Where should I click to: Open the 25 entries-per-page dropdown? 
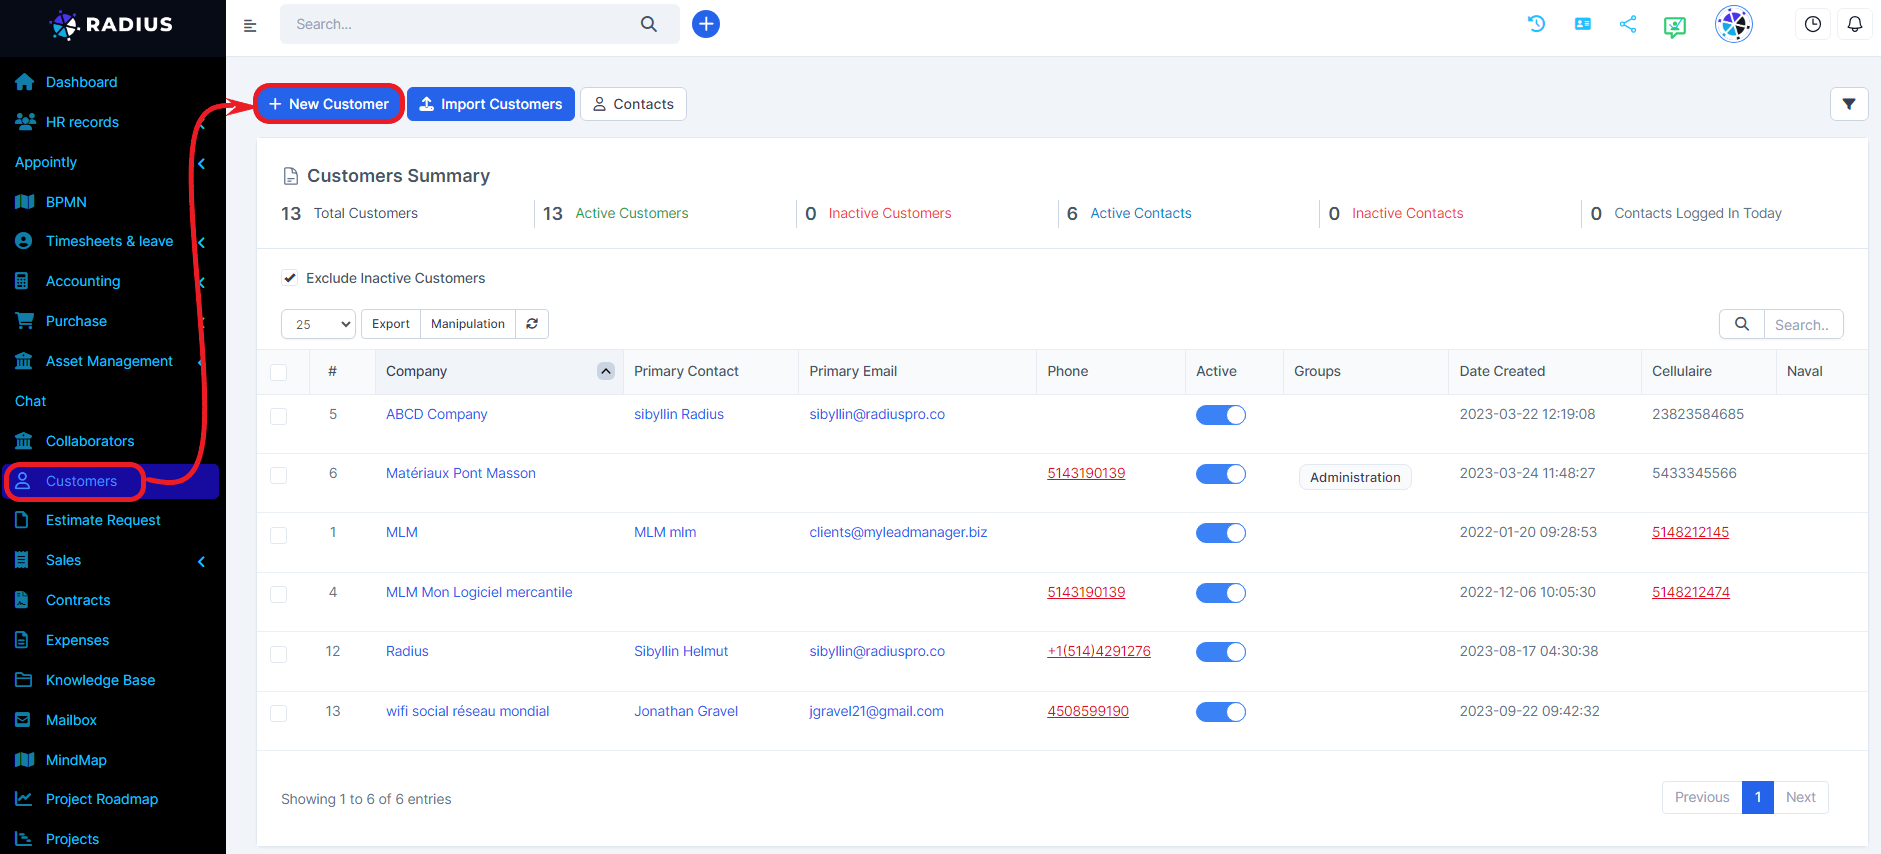coord(319,324)
